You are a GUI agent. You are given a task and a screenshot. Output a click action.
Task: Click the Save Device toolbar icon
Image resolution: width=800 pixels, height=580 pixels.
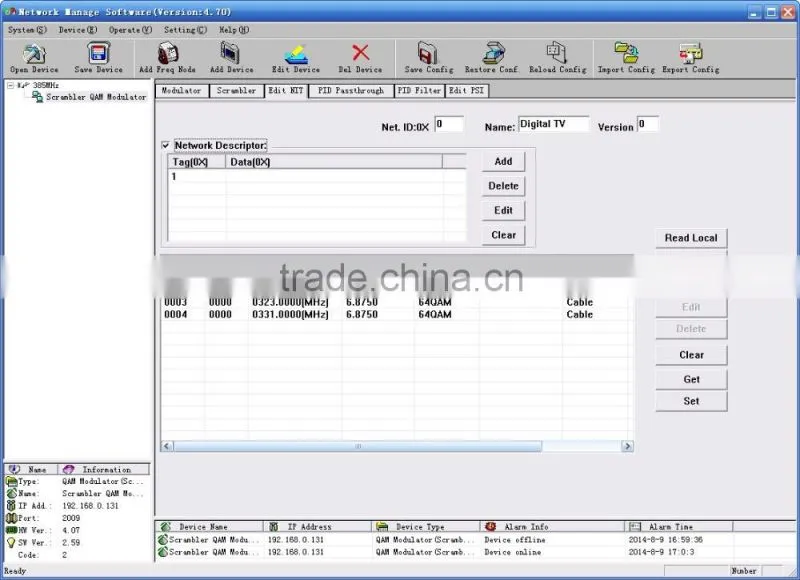click(98, 53)
